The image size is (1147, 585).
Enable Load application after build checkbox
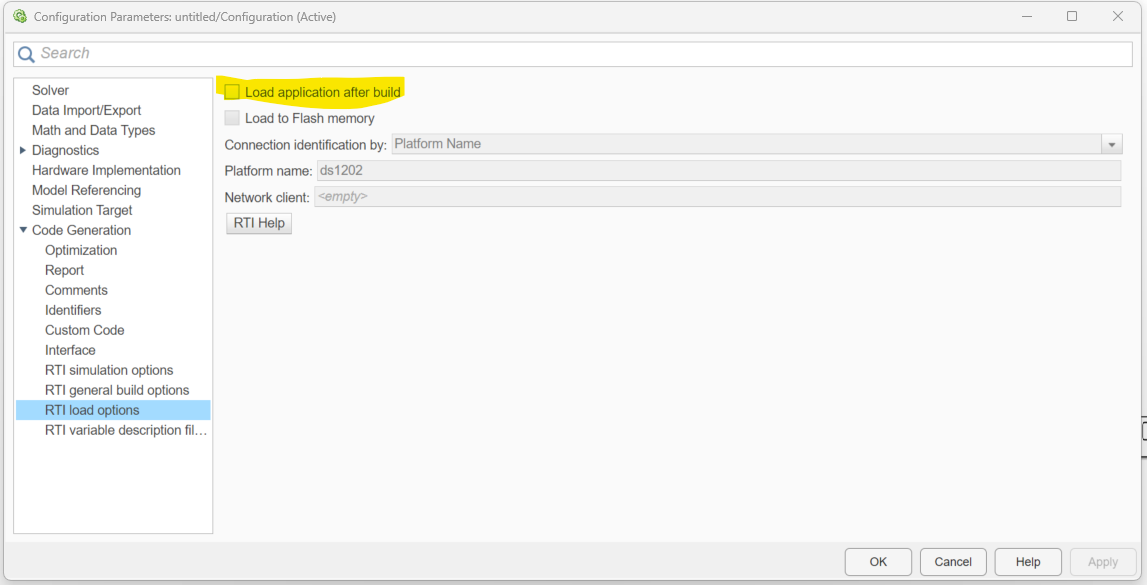click(x=232, y=92)
